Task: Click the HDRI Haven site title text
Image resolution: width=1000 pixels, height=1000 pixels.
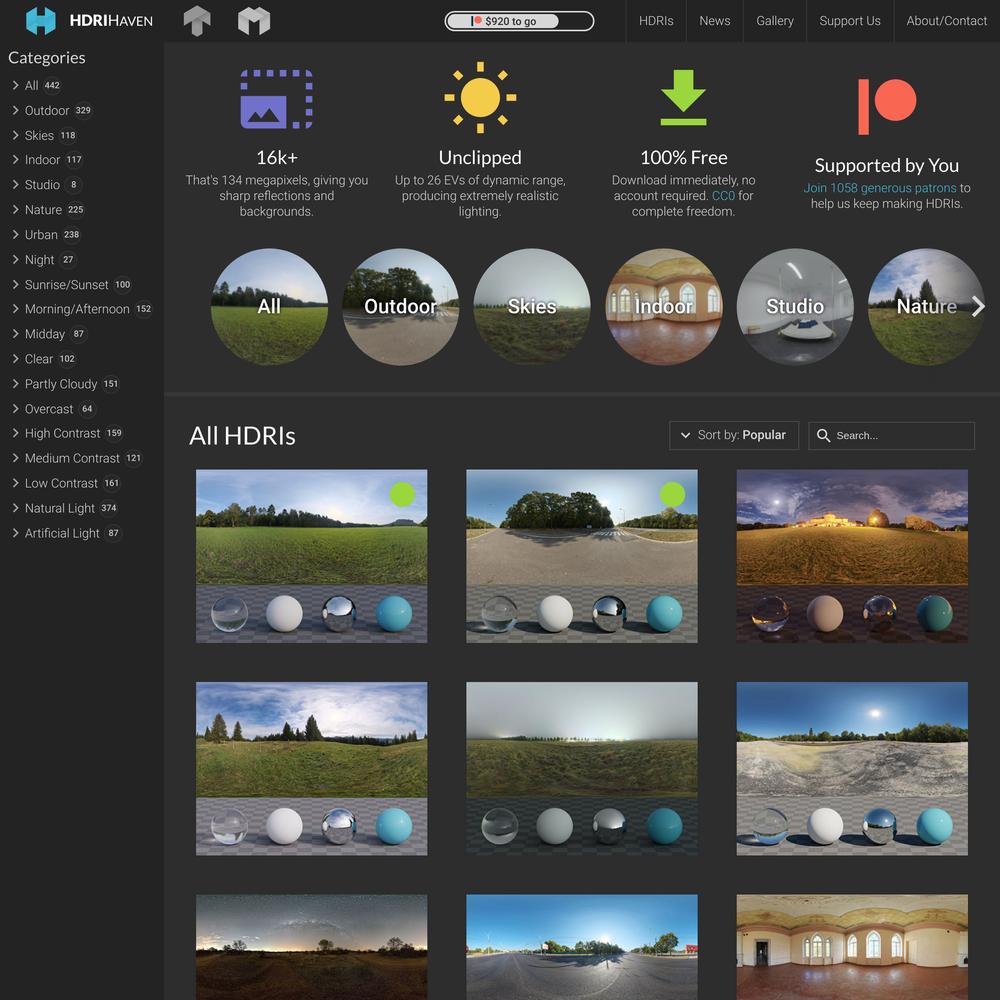Action: coord(111,21)
